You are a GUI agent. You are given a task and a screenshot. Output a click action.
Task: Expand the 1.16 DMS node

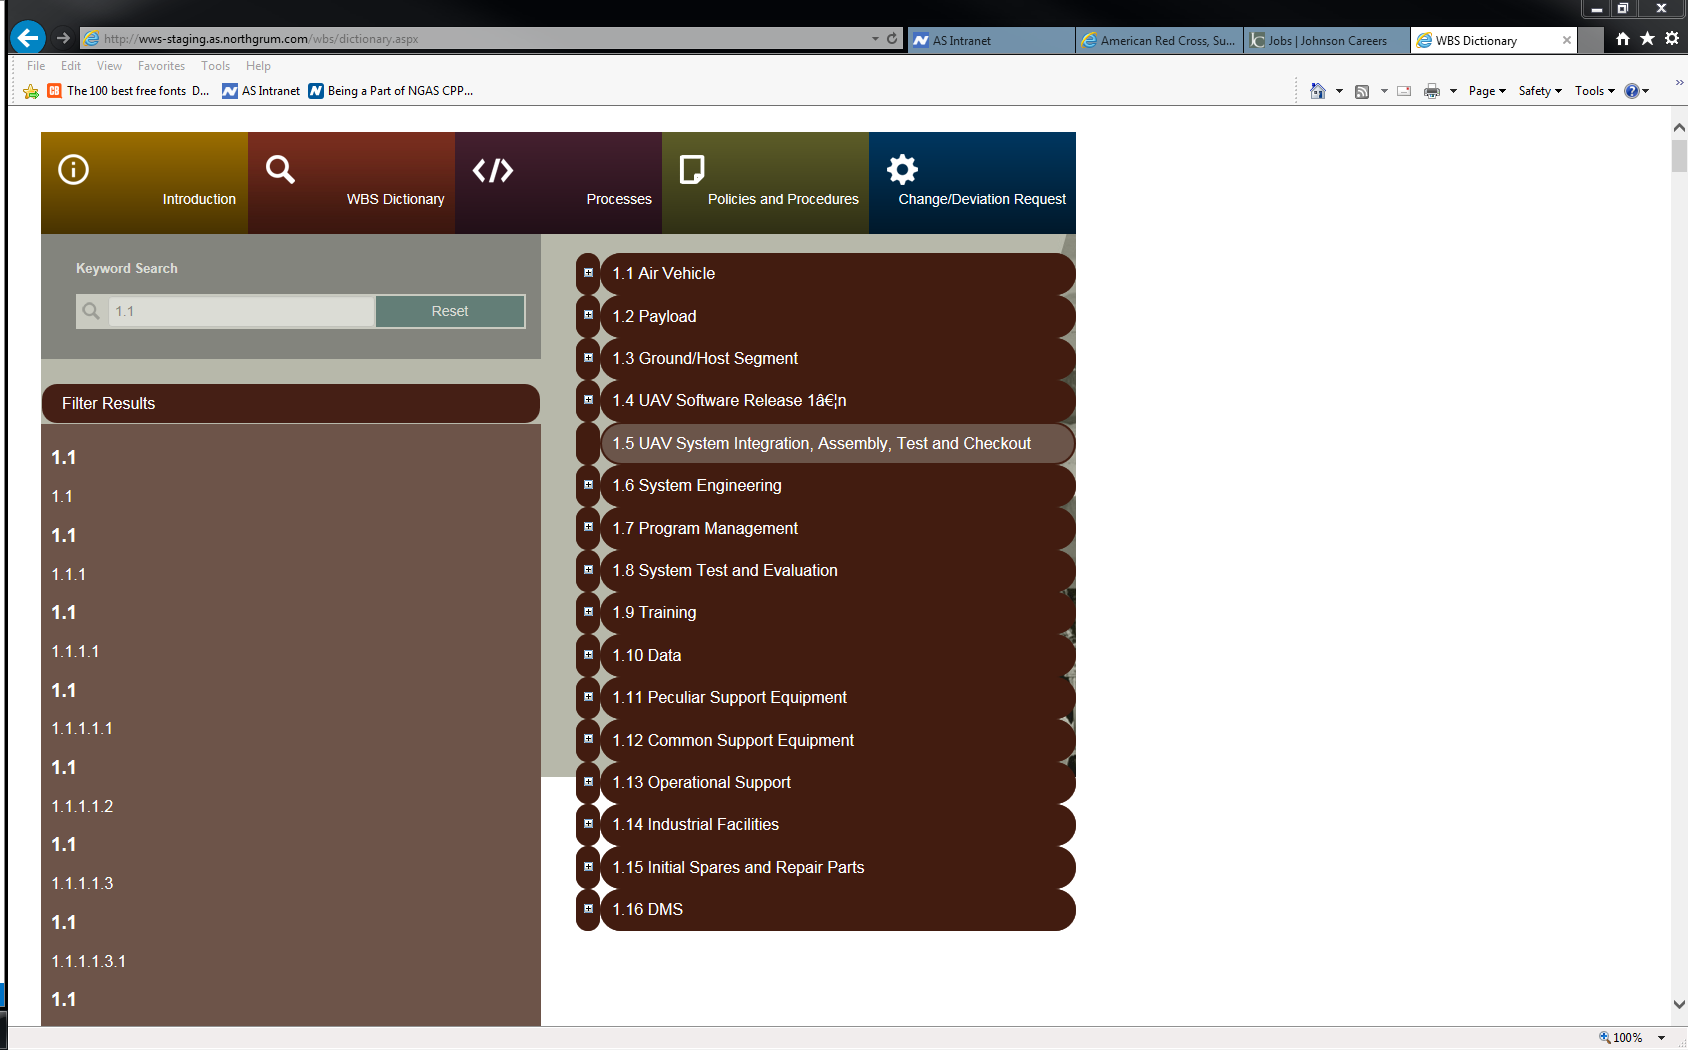click(x=588, y=909)
